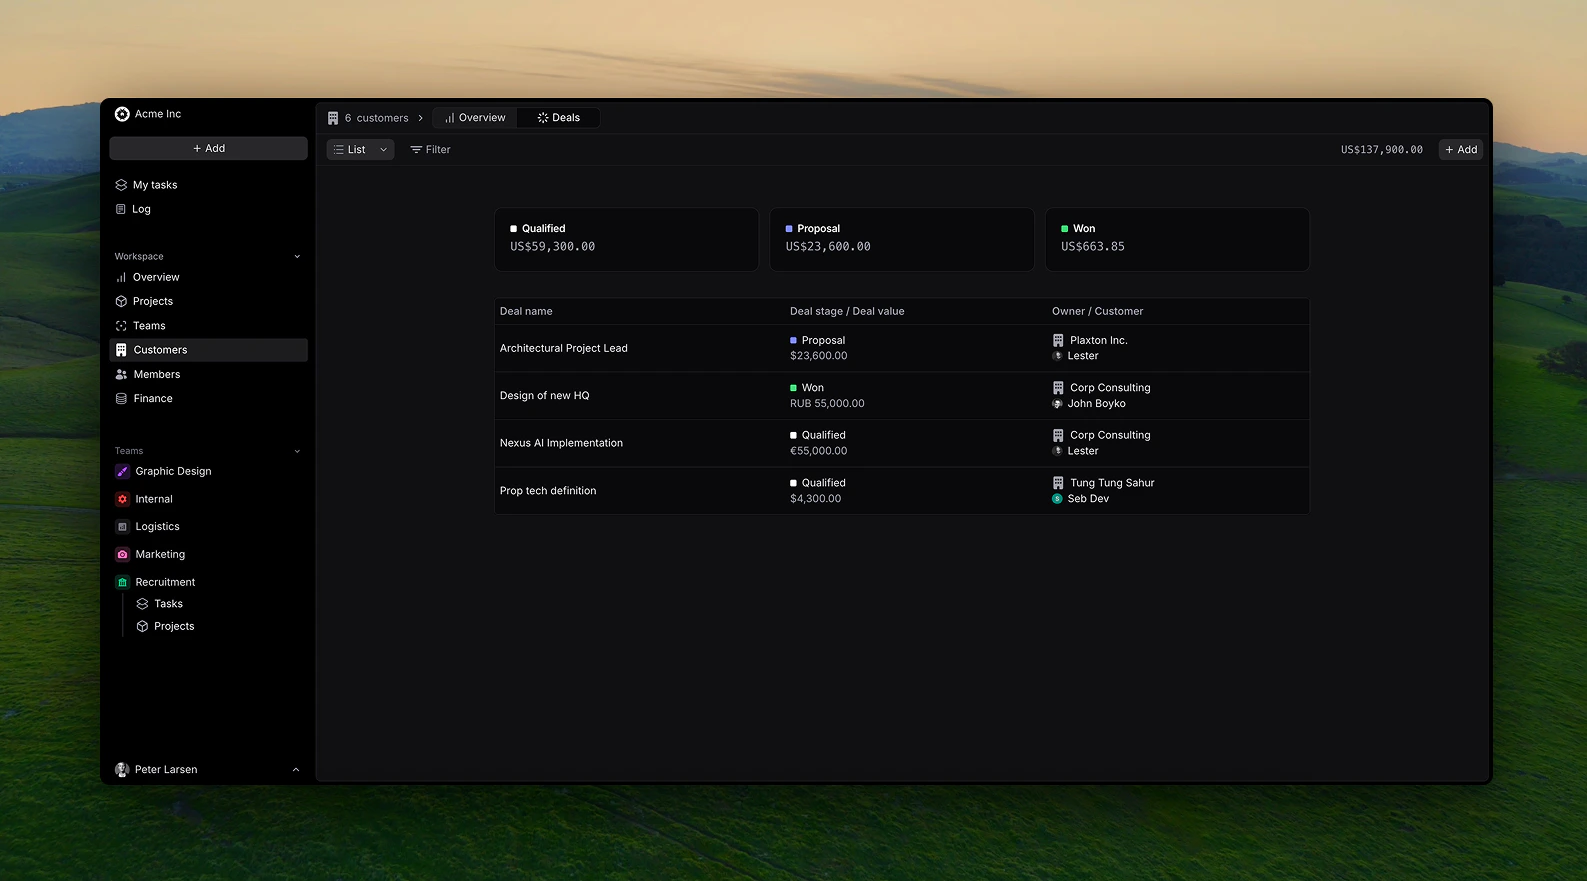Click the €55,000.00 deal value
This screenshot has height=881, width=1587.
click(818, 451)
